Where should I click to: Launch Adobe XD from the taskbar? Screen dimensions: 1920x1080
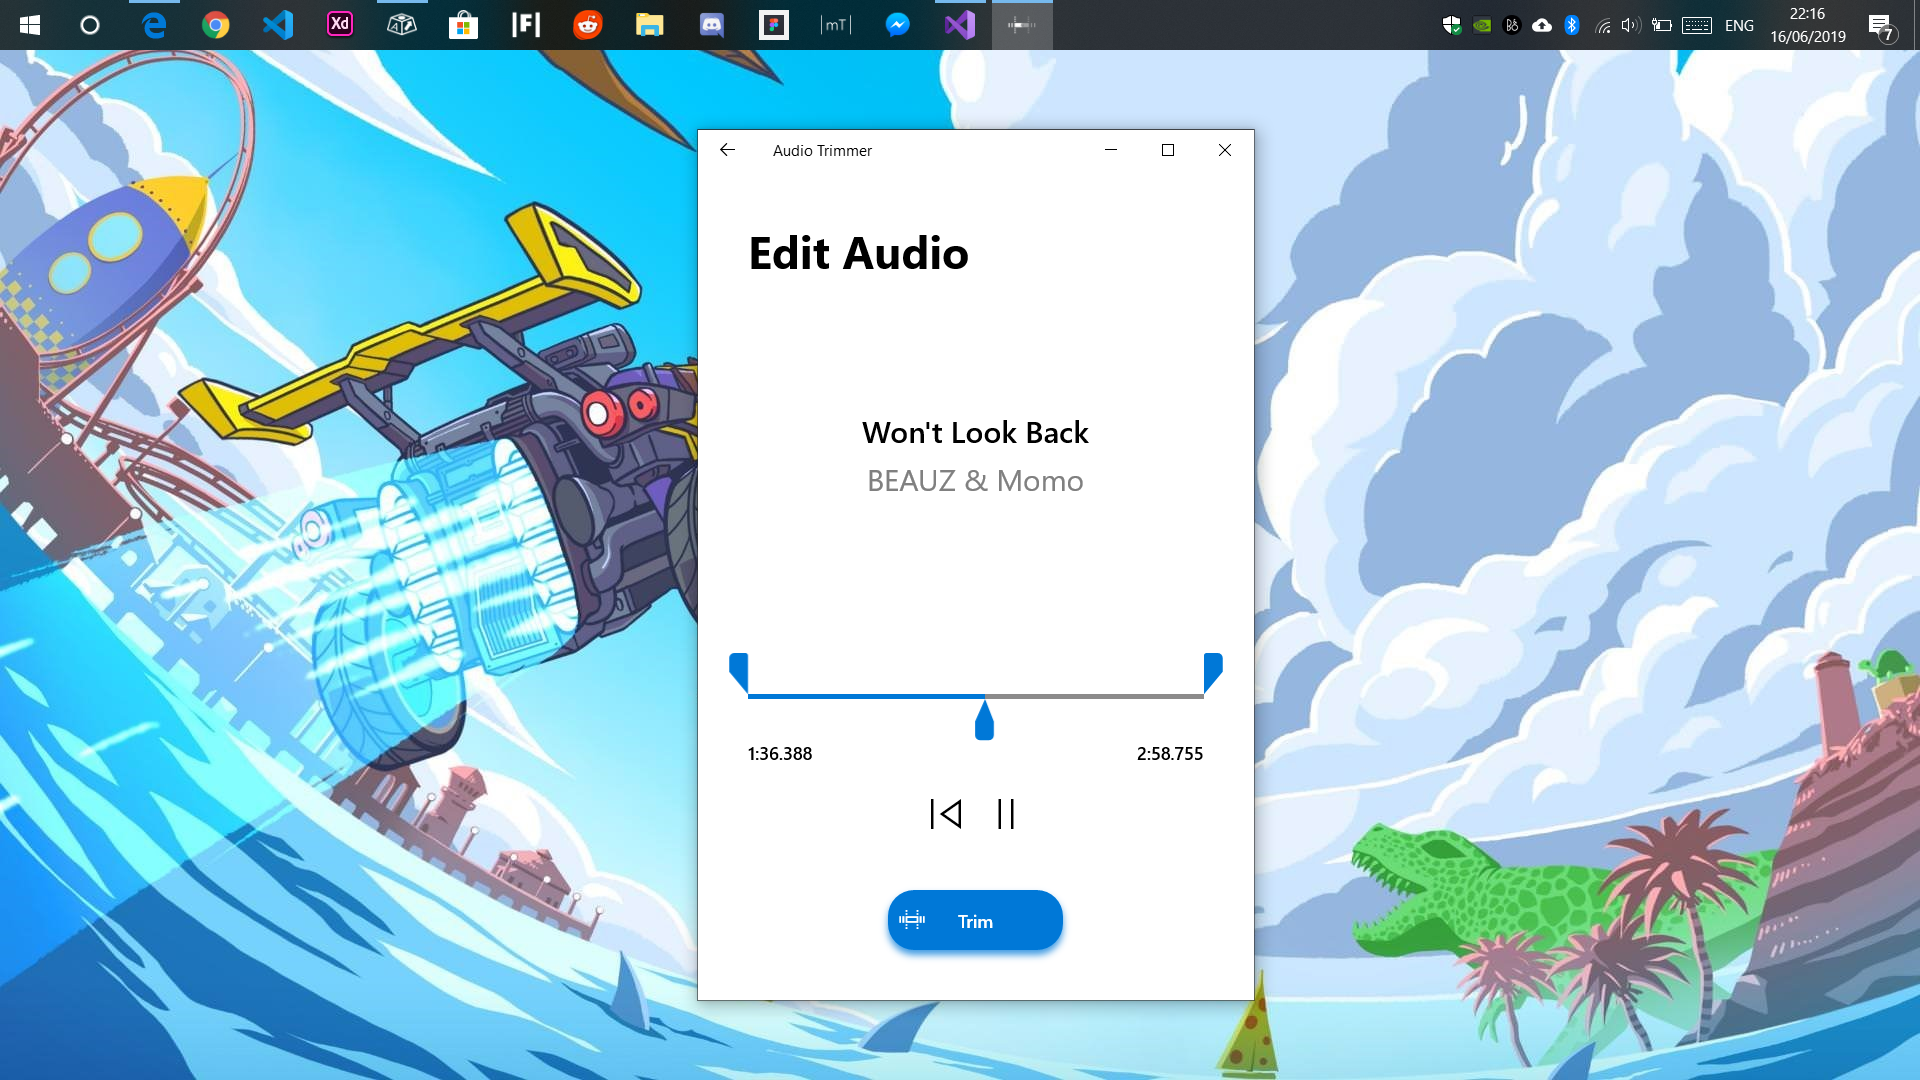pos(340,25)
